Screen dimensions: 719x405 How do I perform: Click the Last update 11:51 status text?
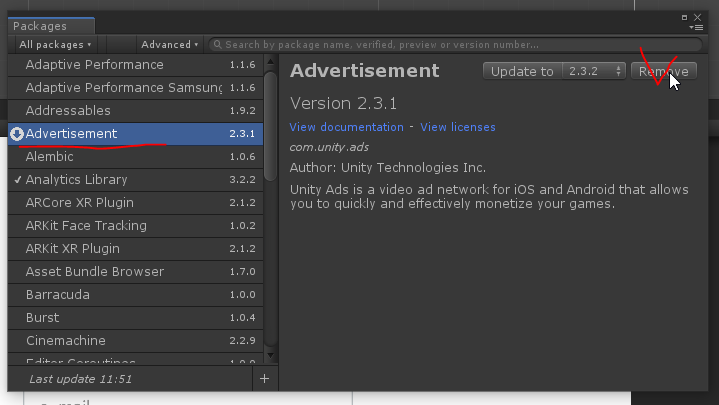pos(80,379)
